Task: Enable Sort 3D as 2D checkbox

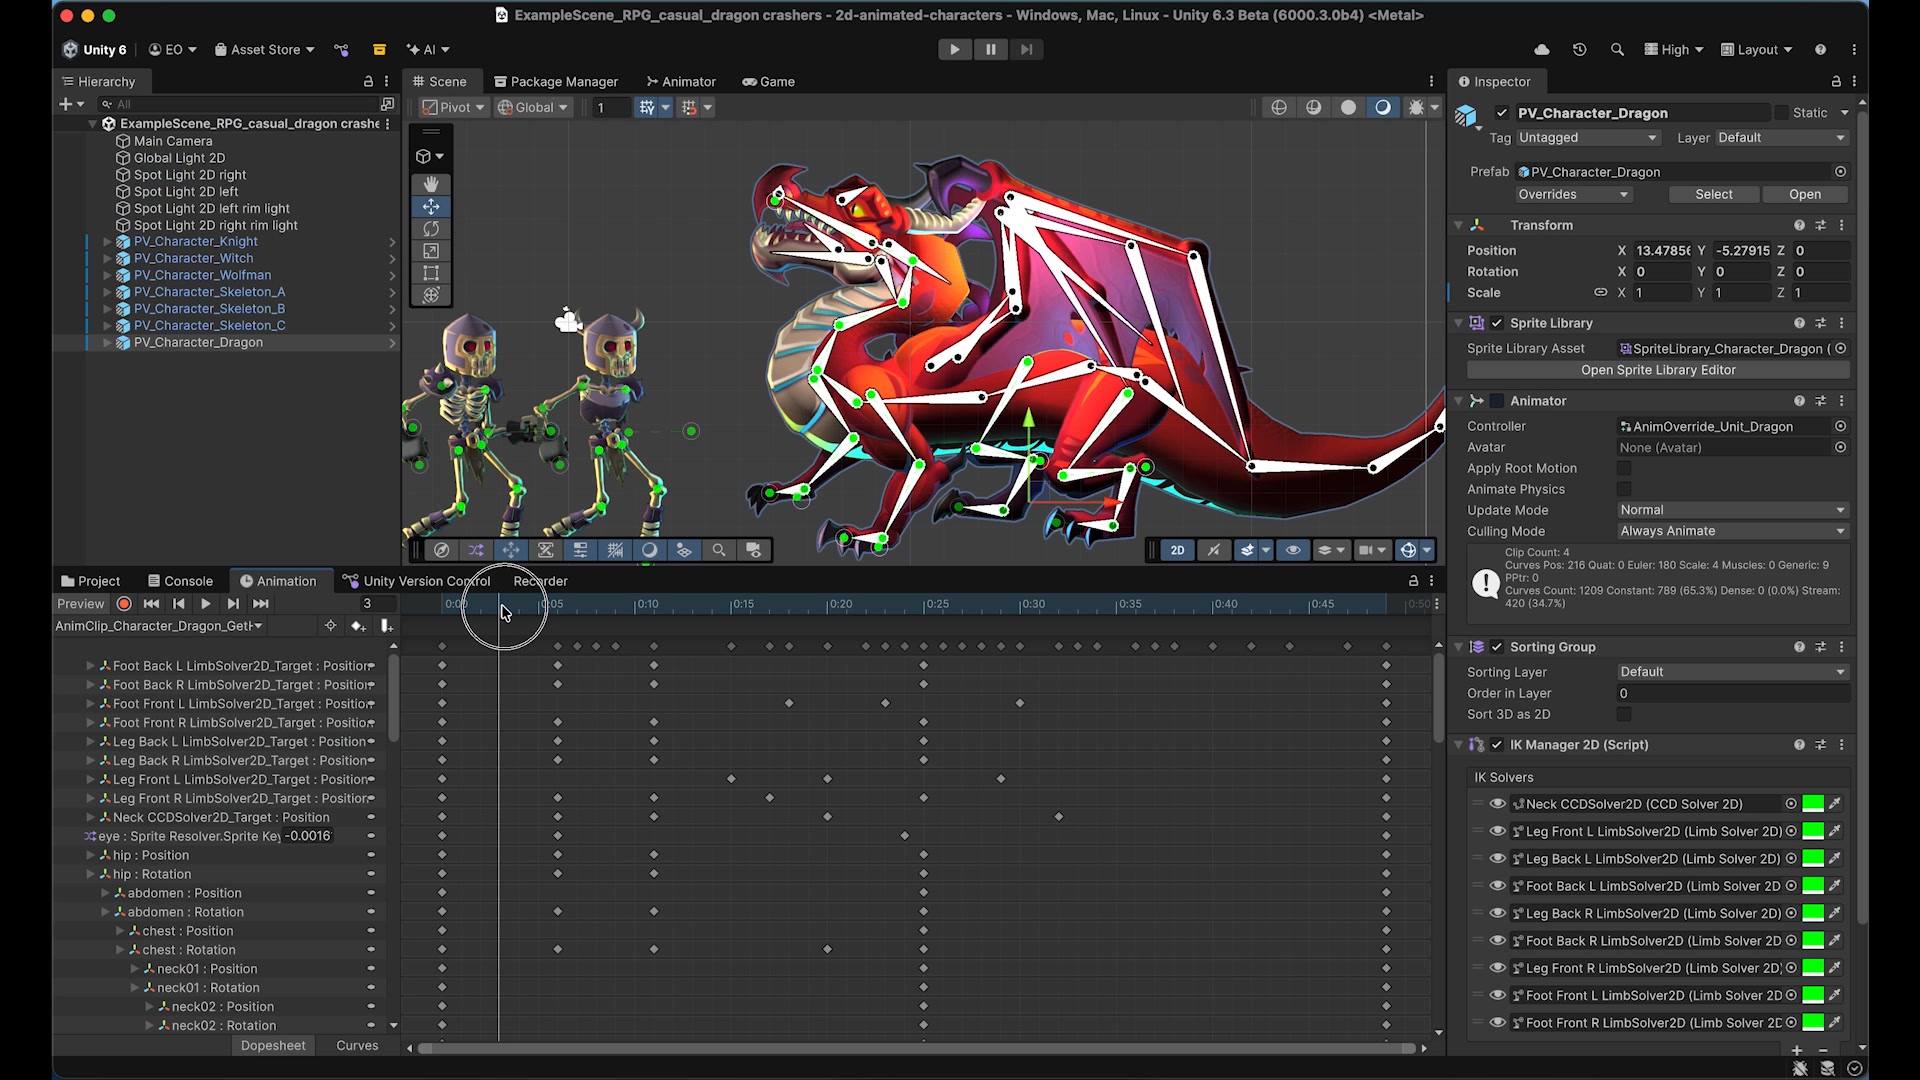Action: point(1624,714)
